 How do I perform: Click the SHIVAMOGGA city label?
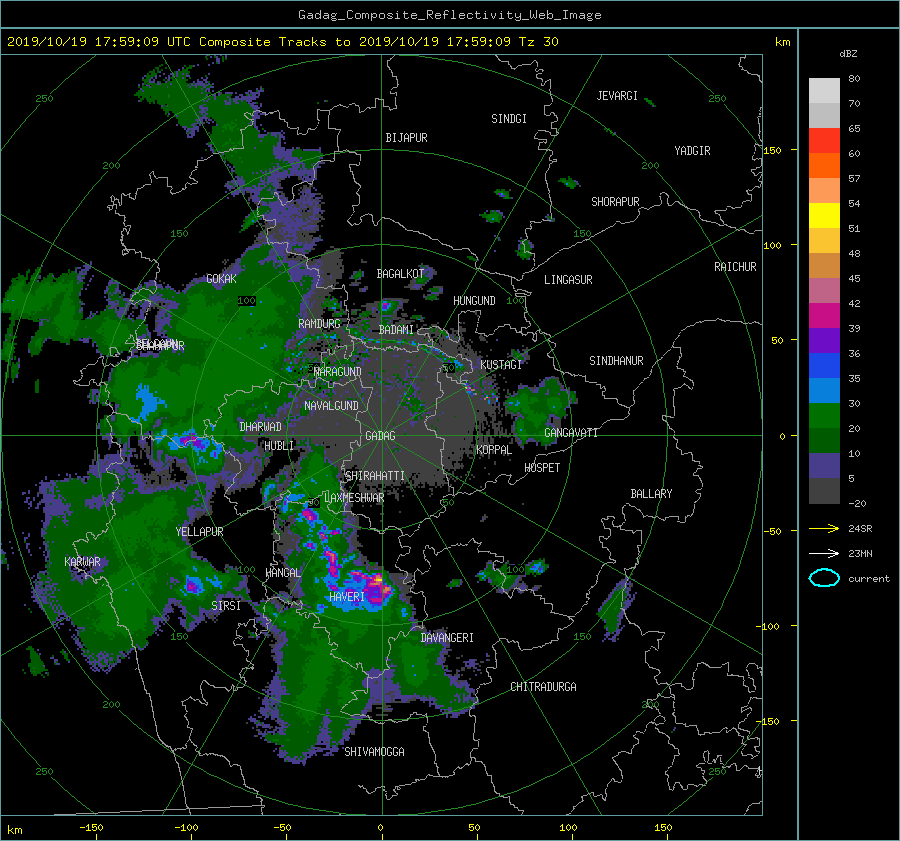click(374, 752)
